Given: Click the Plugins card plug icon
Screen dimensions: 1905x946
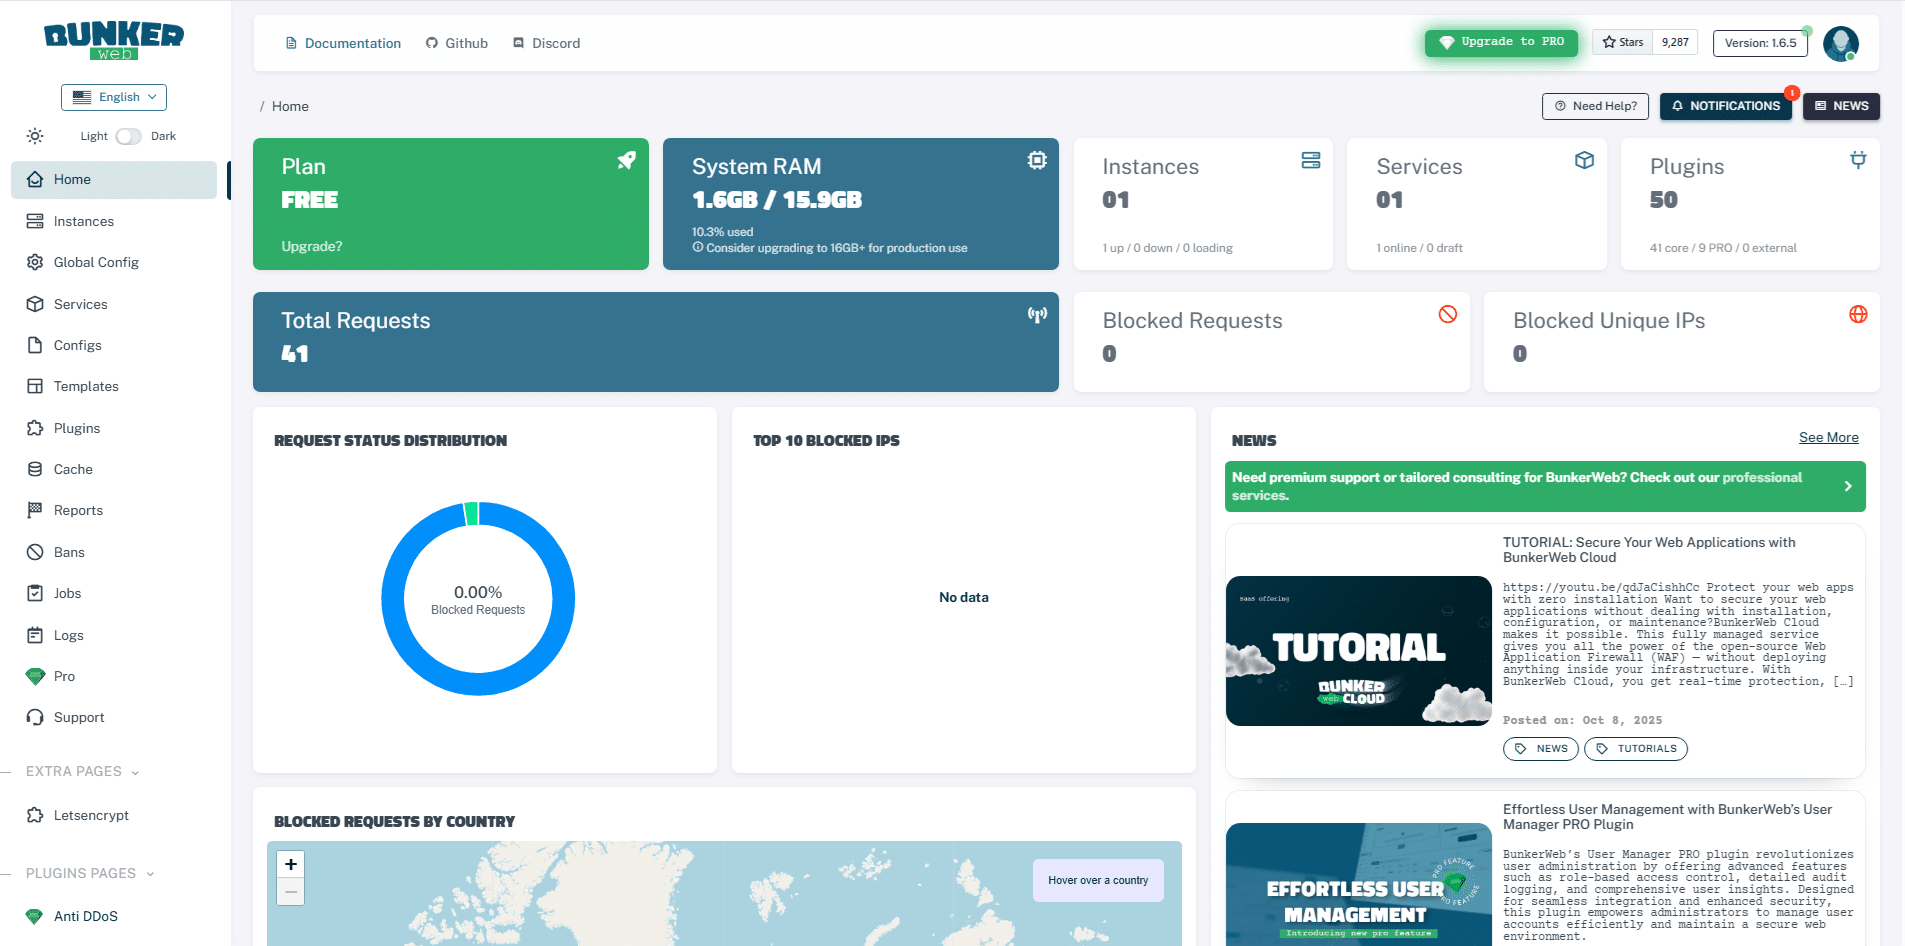Looking at the screenshot, I should (1857, 160).
